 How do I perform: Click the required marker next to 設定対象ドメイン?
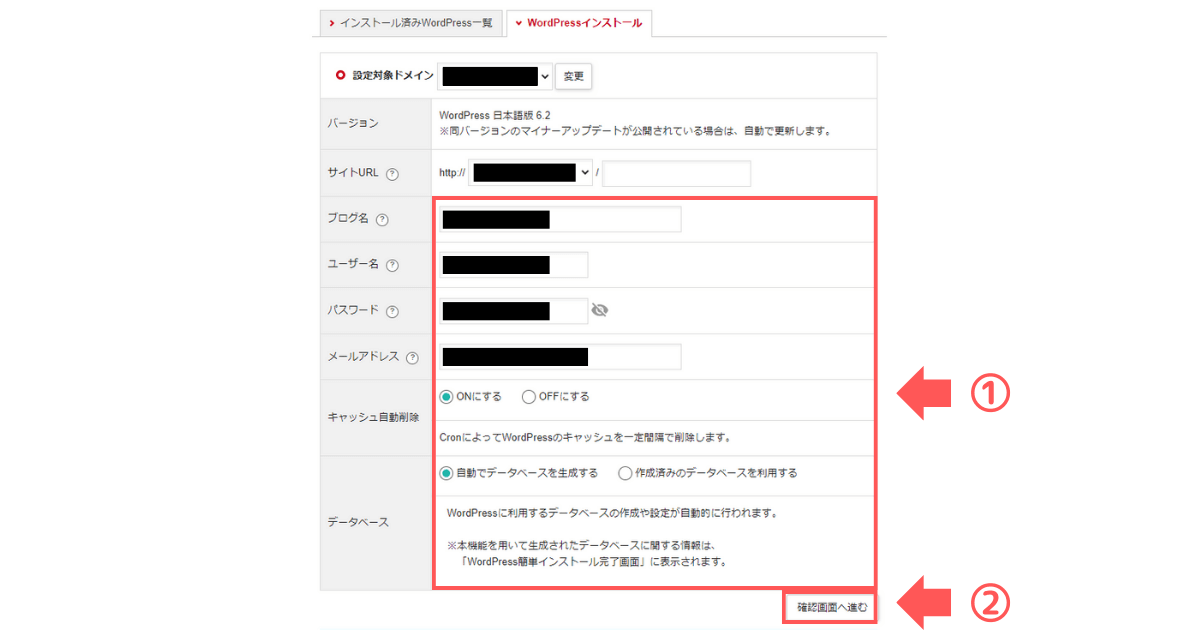[338, 74]
